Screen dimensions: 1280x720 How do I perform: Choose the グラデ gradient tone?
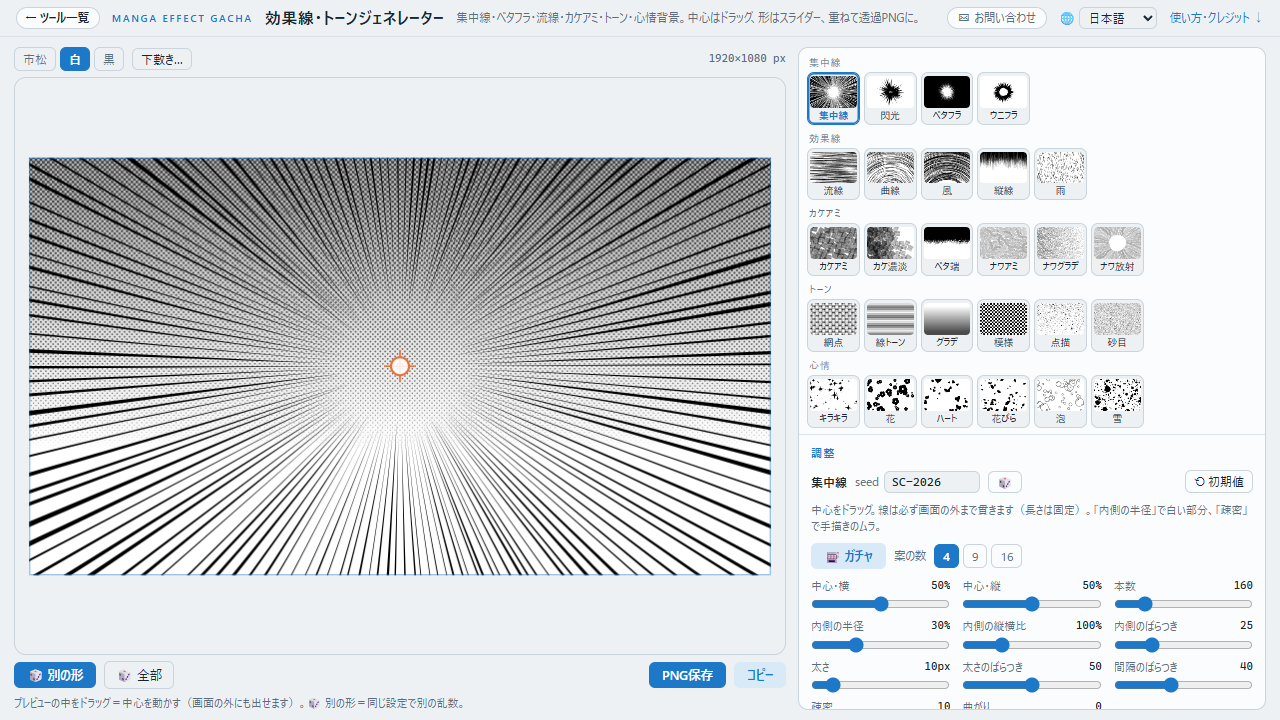(x=947, y=326)
